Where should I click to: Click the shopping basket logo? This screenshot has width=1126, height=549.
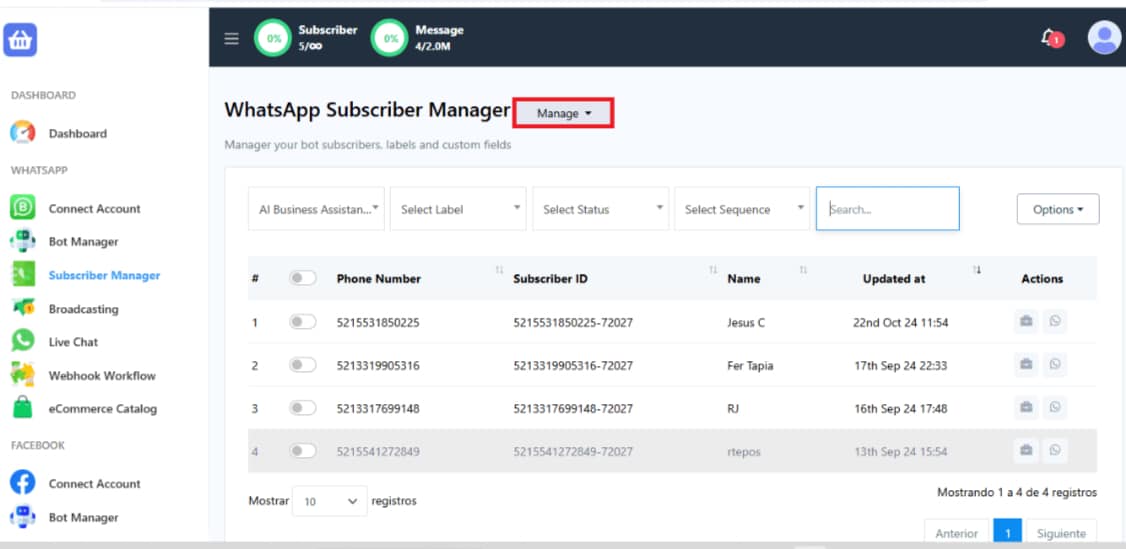[x=20, y=40]
